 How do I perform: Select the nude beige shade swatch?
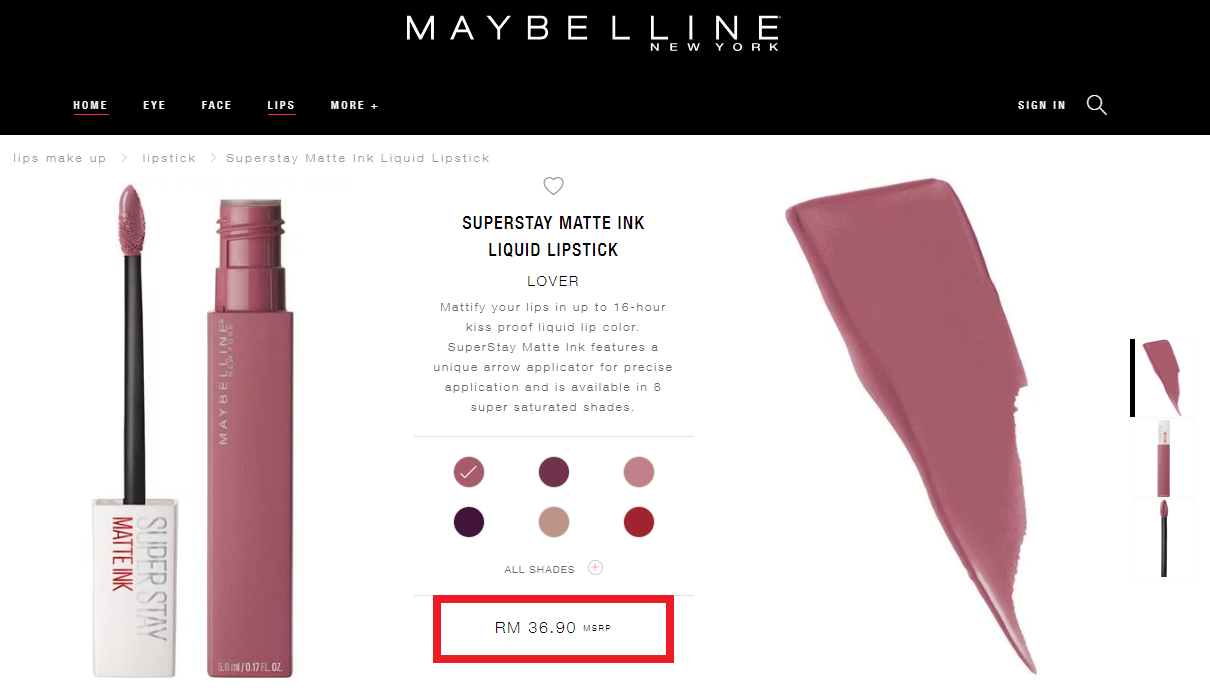tap(553, 522)
